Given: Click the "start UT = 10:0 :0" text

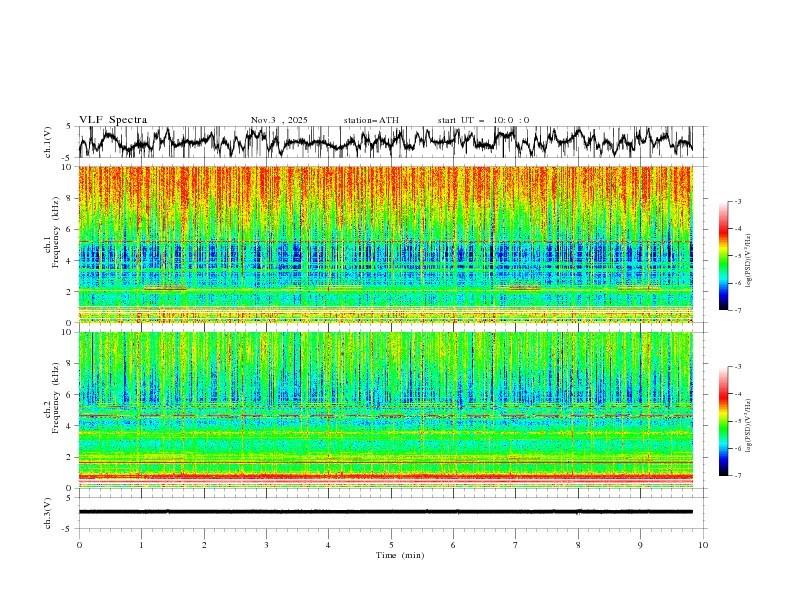Looking at the screenshot, I should (x=483, y=120).
